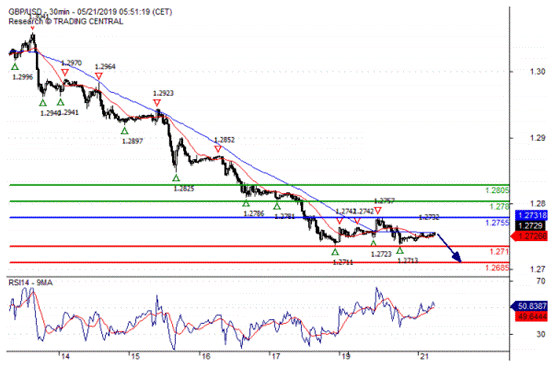Click the red down-triangle marker at 1.2970
554x368 pixels.
point(65,72)
